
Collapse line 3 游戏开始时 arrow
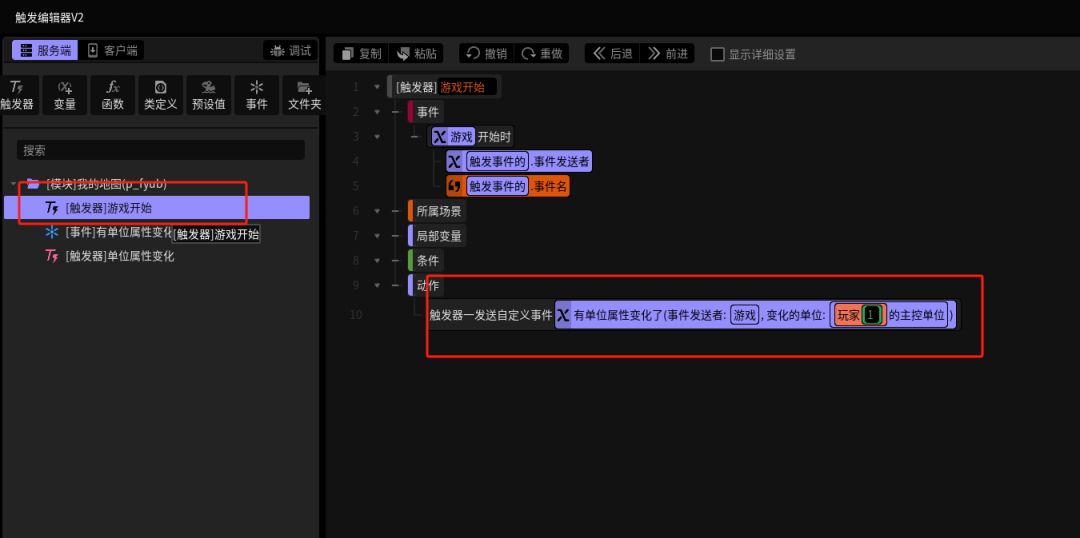coord(377,136)
